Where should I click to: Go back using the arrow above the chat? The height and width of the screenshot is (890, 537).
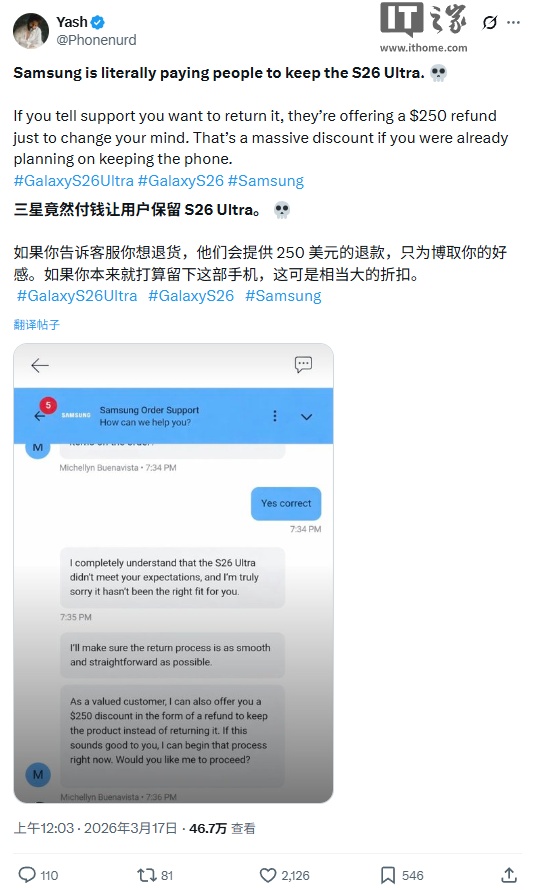pos(40,366)
